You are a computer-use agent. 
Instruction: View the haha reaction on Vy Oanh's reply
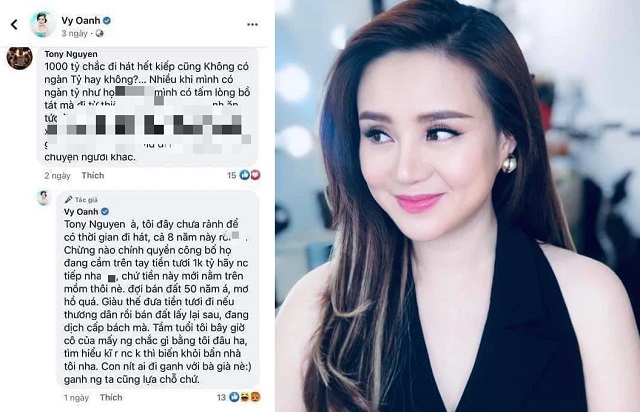click(x=245, y=397)
